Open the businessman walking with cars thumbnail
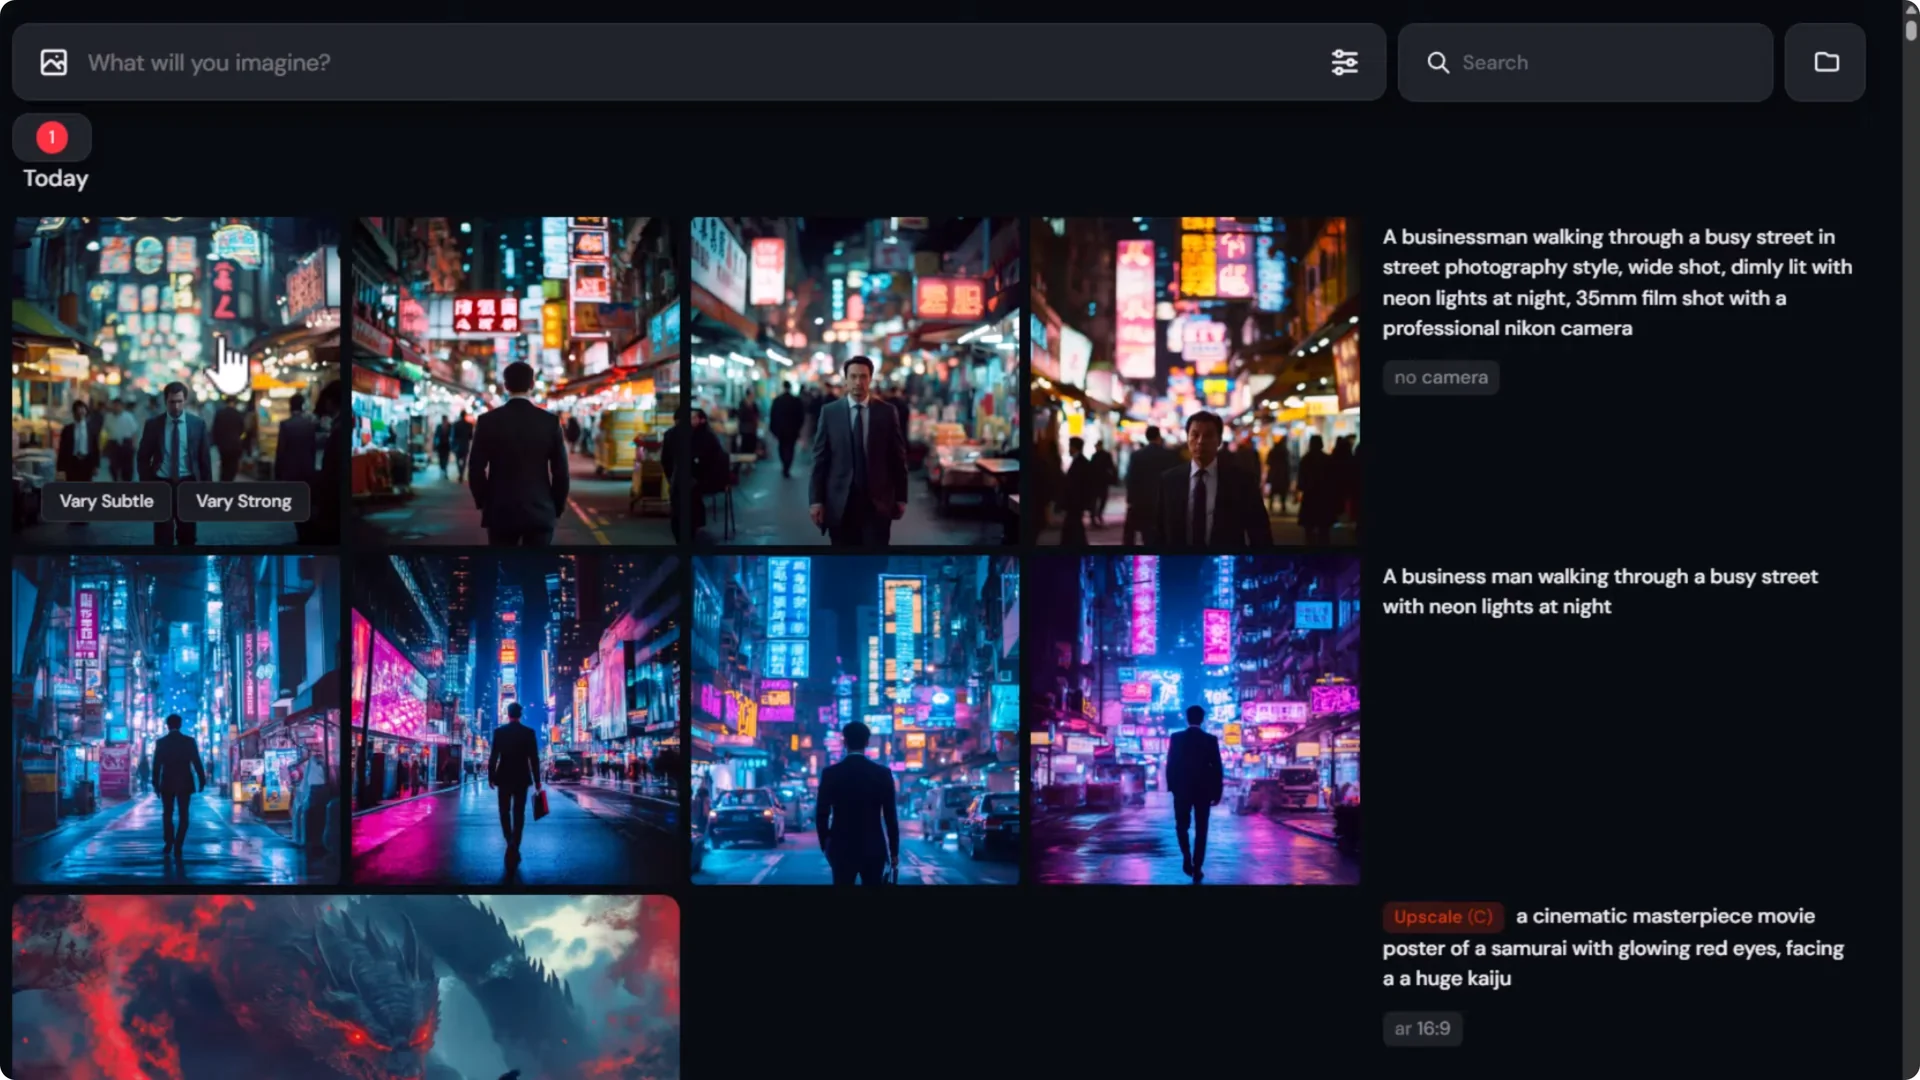 click(x=855, y=720)
